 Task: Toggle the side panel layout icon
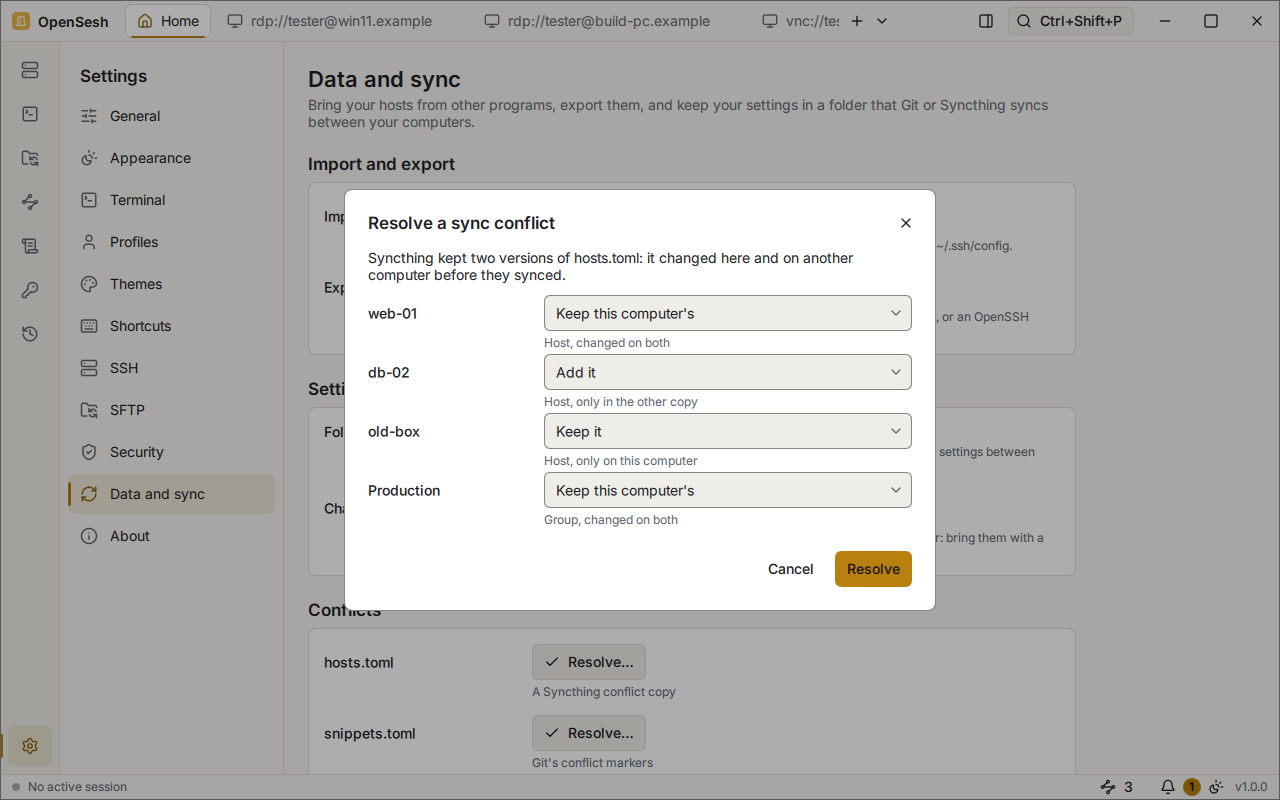coord(986,21)
